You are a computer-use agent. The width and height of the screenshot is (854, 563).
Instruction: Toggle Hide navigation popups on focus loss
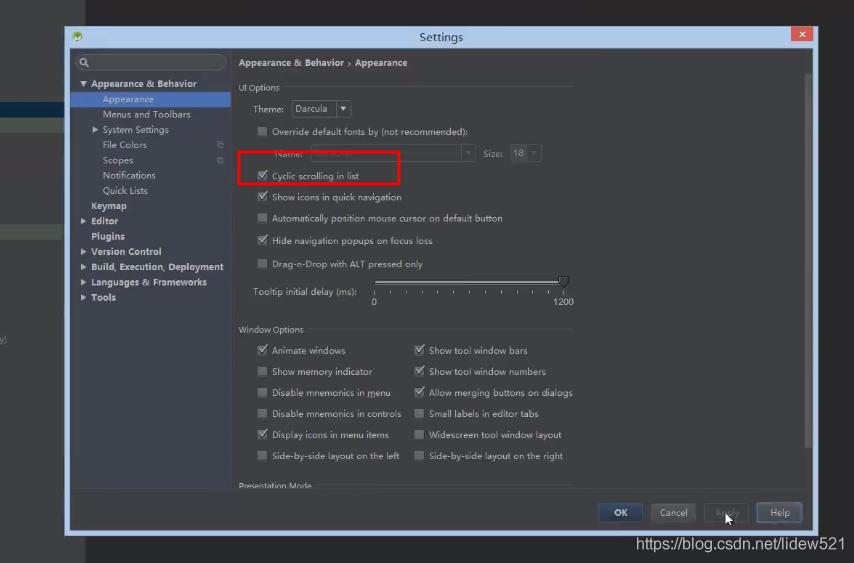[x=263, y=240]
